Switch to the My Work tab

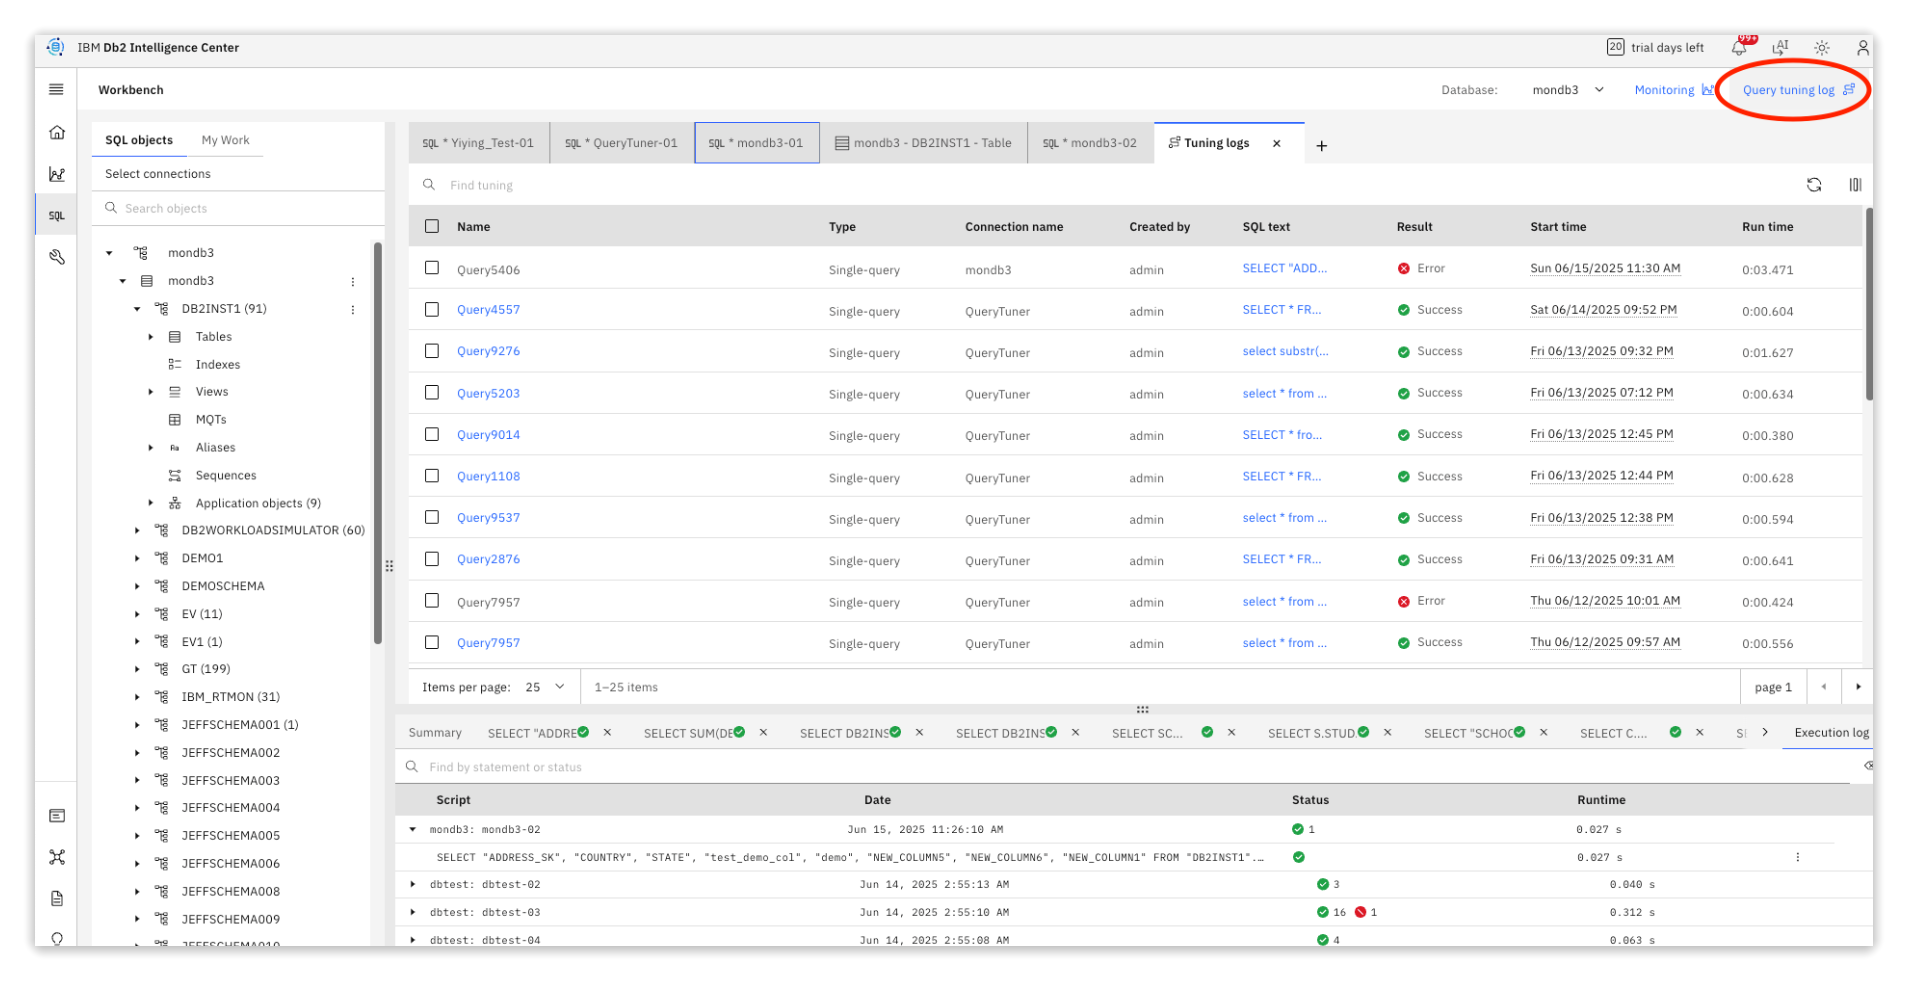click(x=225, y=140)
